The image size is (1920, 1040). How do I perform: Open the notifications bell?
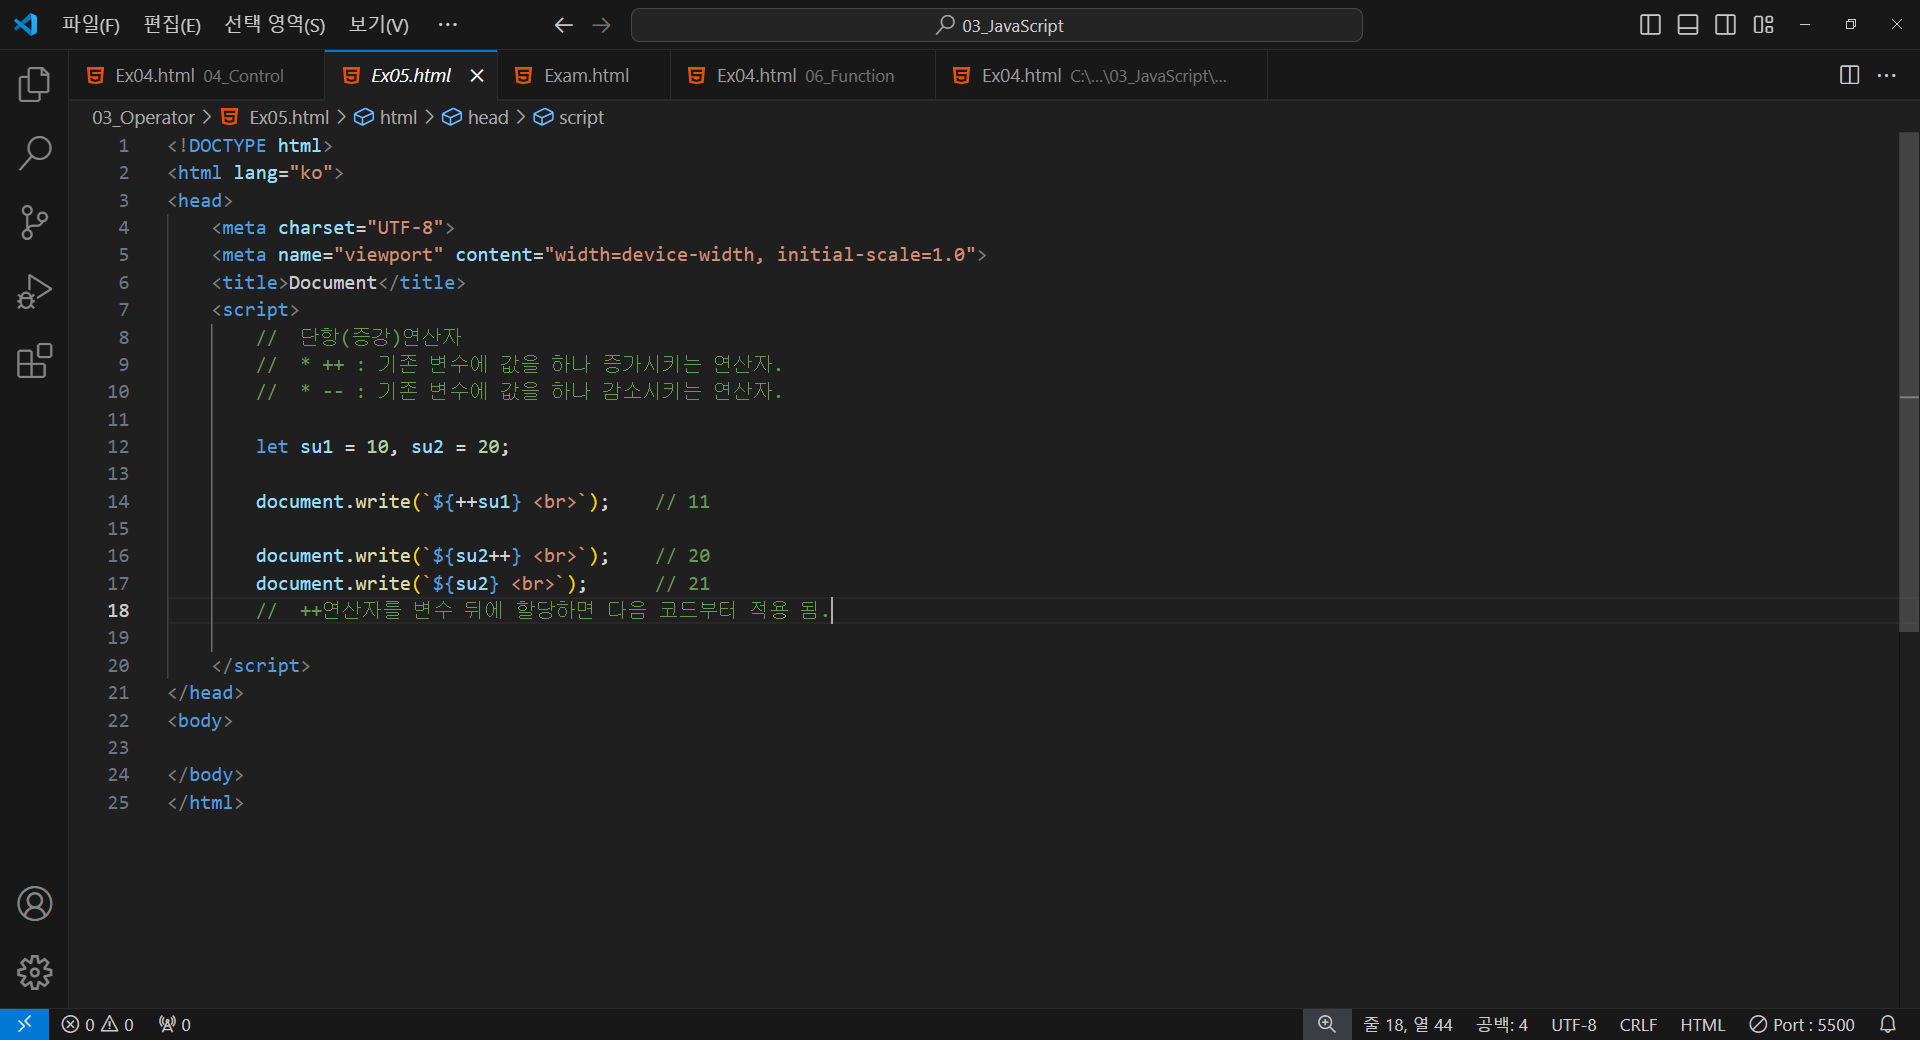click(1887, 1024)
